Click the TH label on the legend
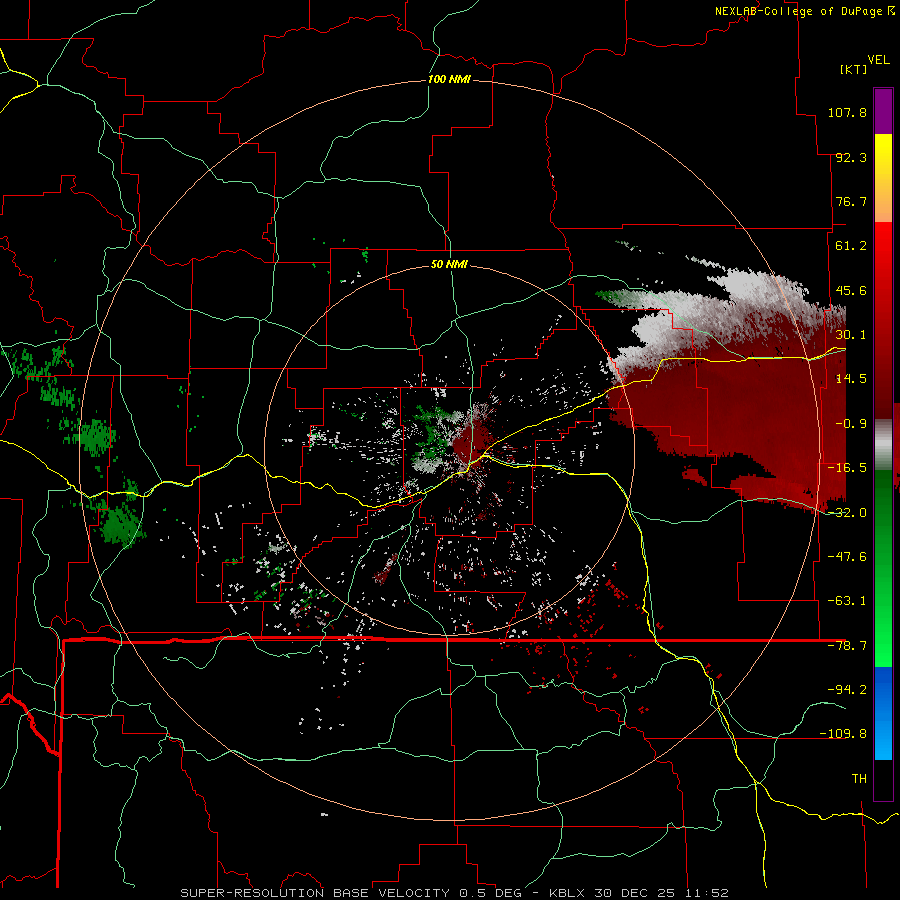Image resolution: width=900 pixels, height=900 pixels. tap(859, 778)
